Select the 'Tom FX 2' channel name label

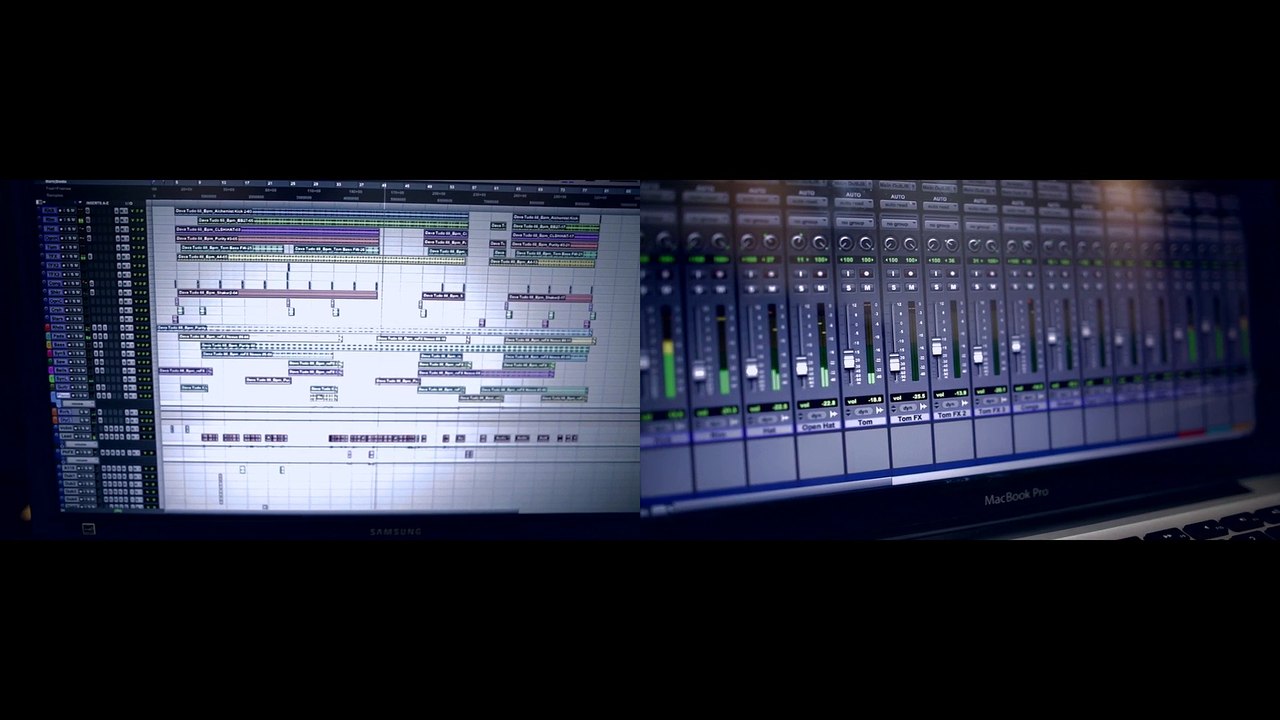(952, 415)
